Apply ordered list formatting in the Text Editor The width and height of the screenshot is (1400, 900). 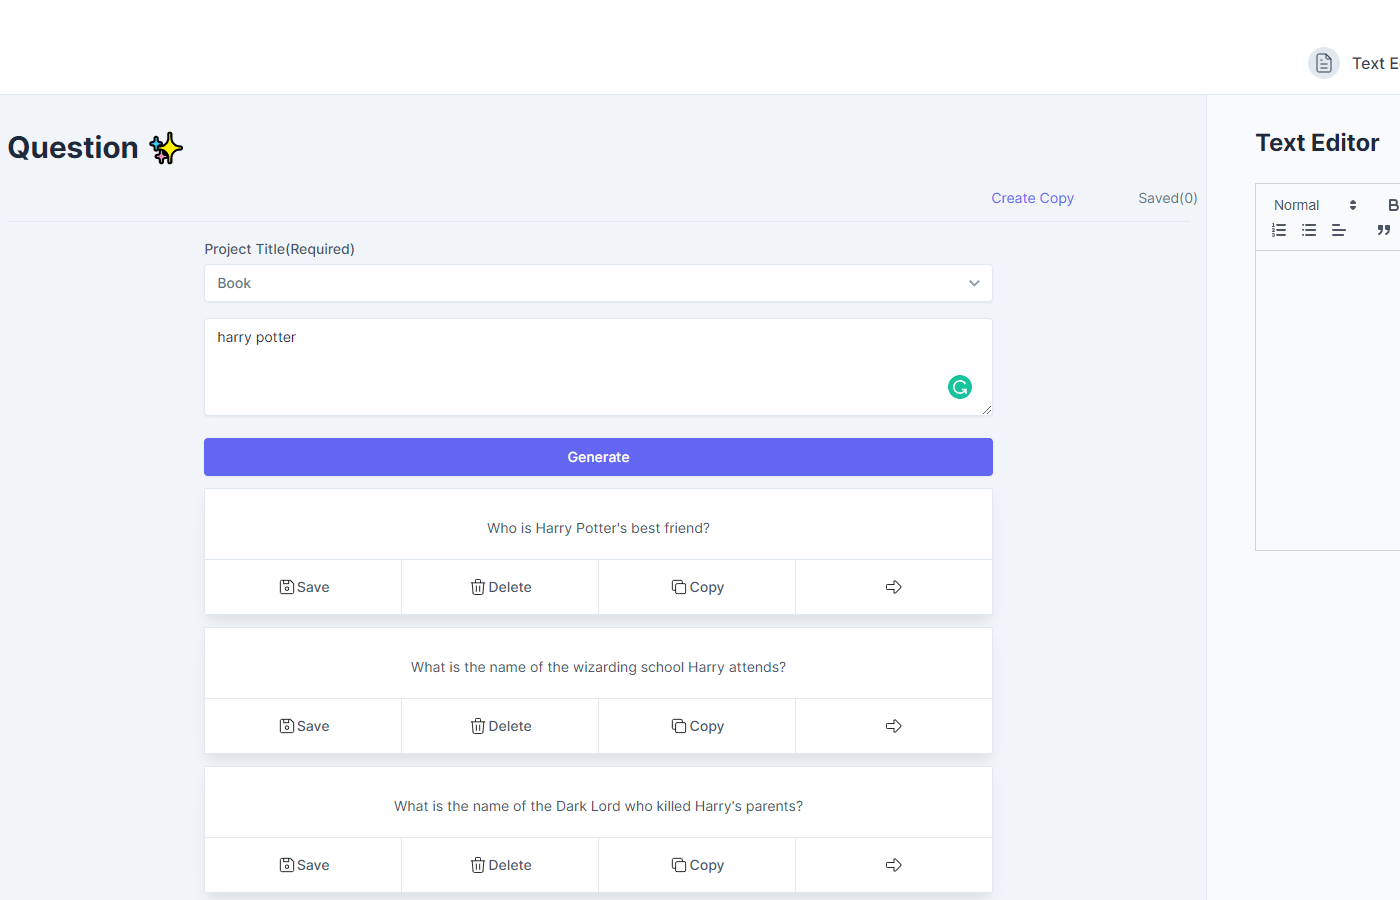pyautogui.click(x=1279, y=230)
